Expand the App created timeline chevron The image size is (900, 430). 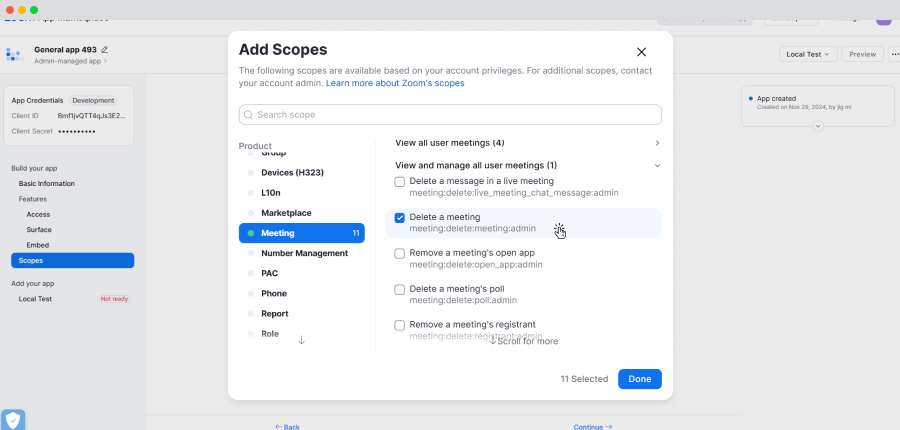pyautogui.click(x=818, y=126)
